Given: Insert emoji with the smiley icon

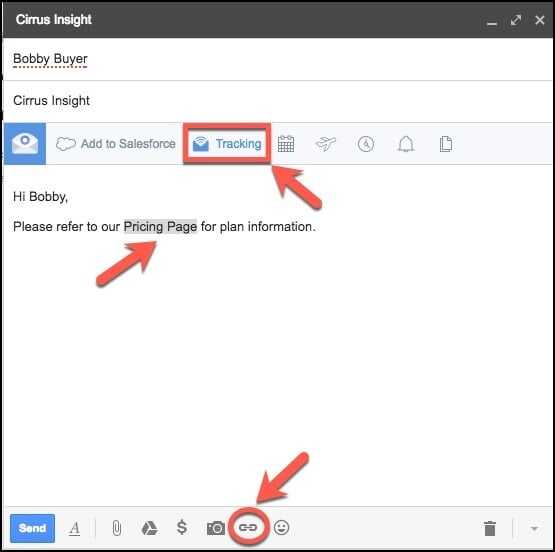Looking at the screenshot, I should (281, 528).
